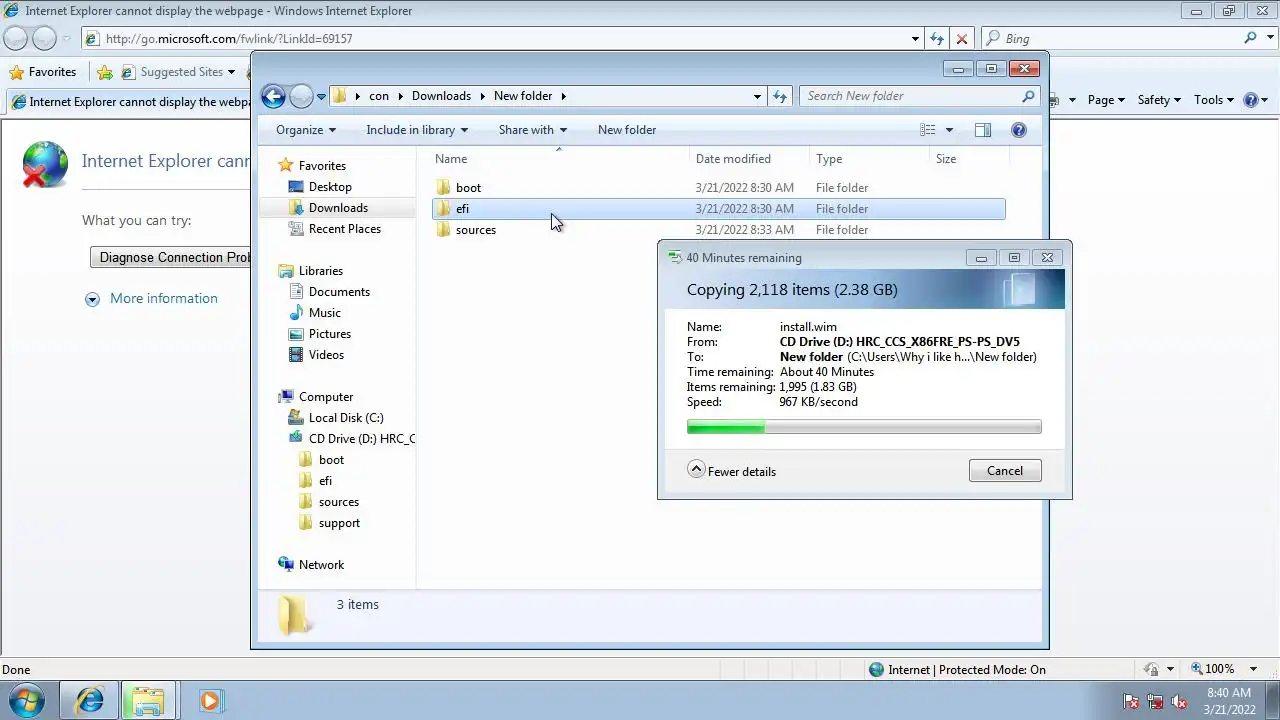1280x720 pixels.
Task: Click the Internet Explorer taskbar icon
Action: [x=90, y=701]
